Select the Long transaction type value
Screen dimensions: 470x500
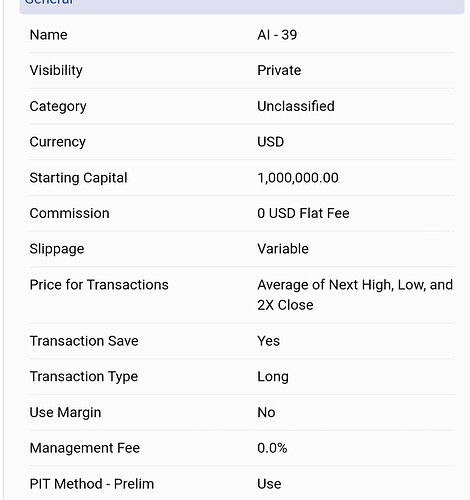tap(273, 377)
